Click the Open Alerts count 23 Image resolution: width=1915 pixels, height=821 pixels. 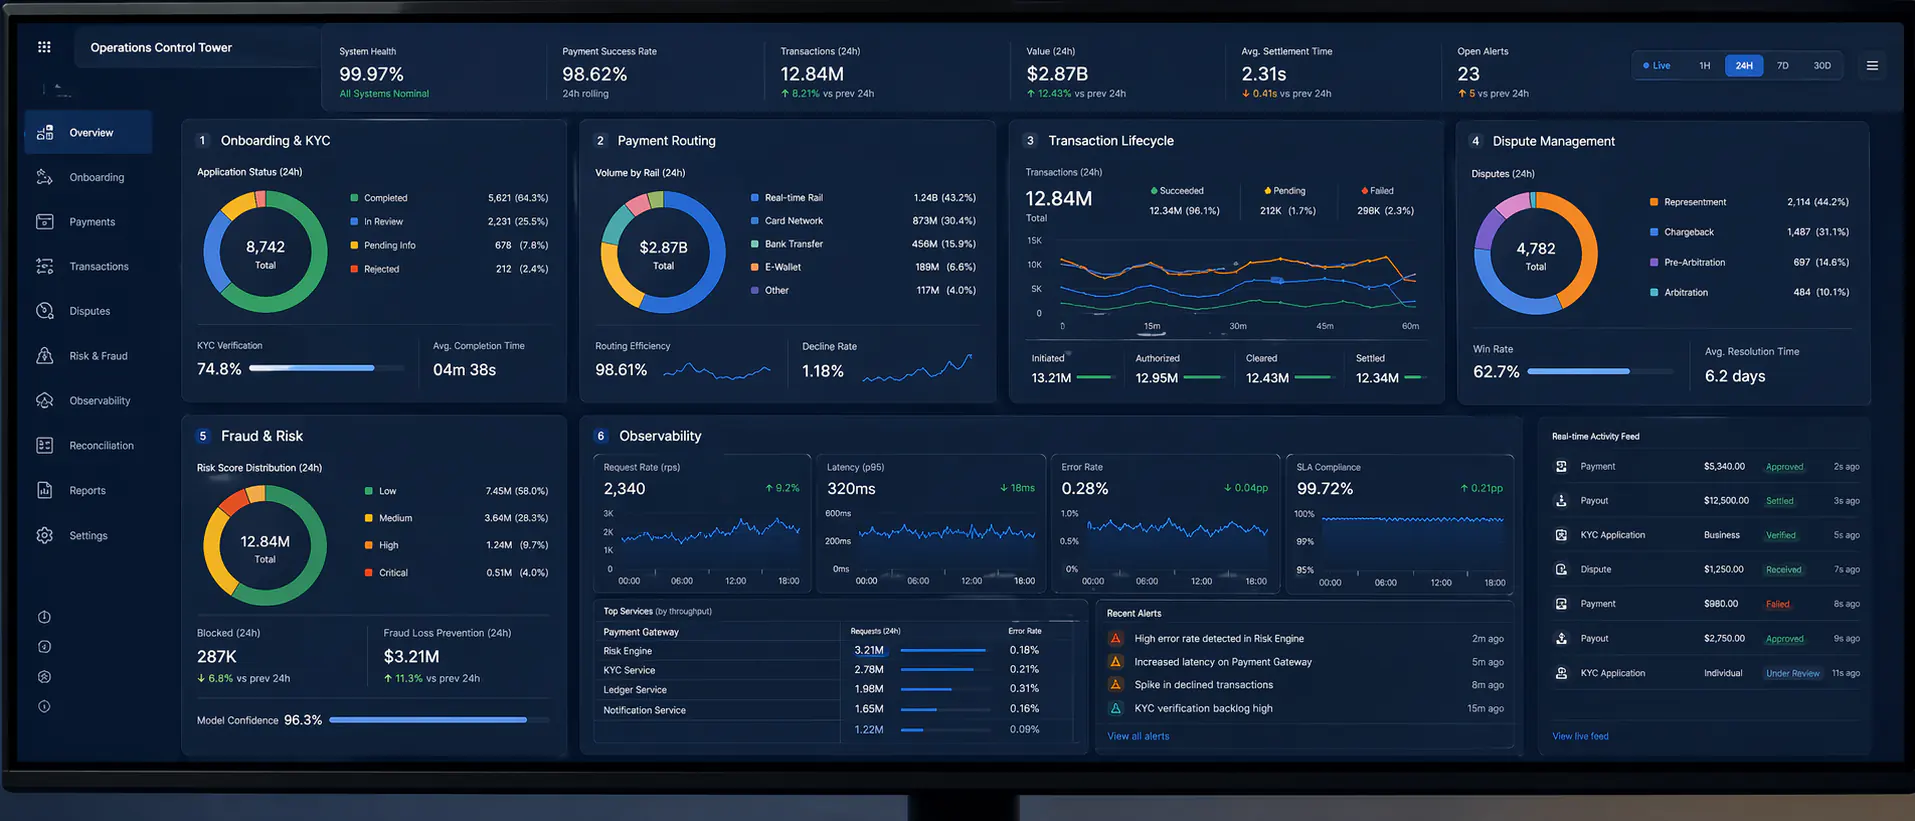pos(1468,74)
